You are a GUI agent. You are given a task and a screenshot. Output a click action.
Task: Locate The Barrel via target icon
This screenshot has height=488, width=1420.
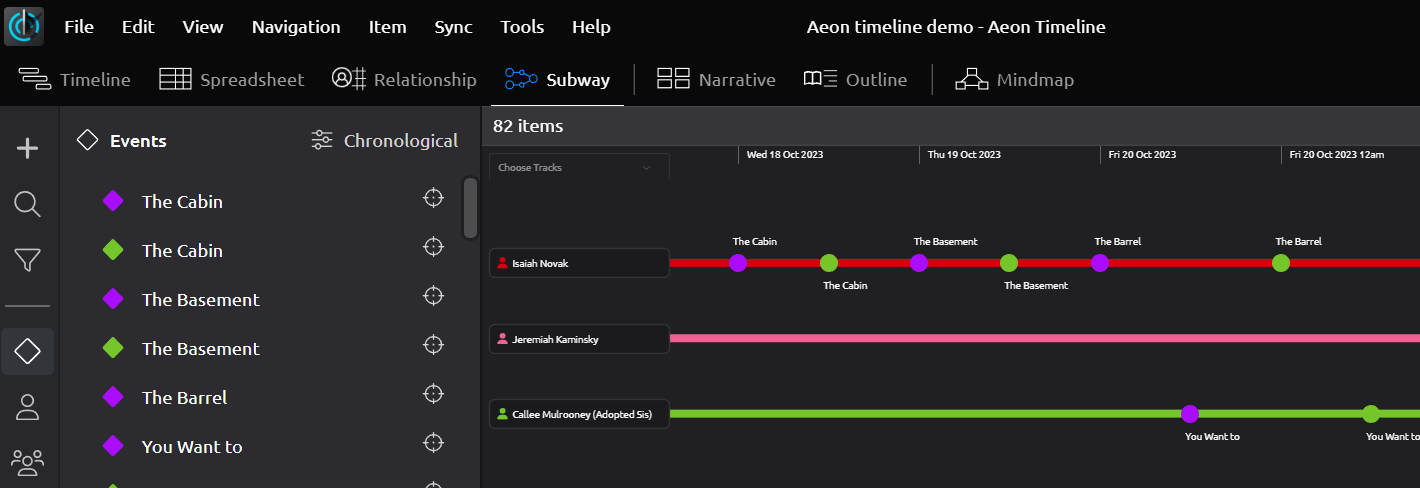(433, 393)
